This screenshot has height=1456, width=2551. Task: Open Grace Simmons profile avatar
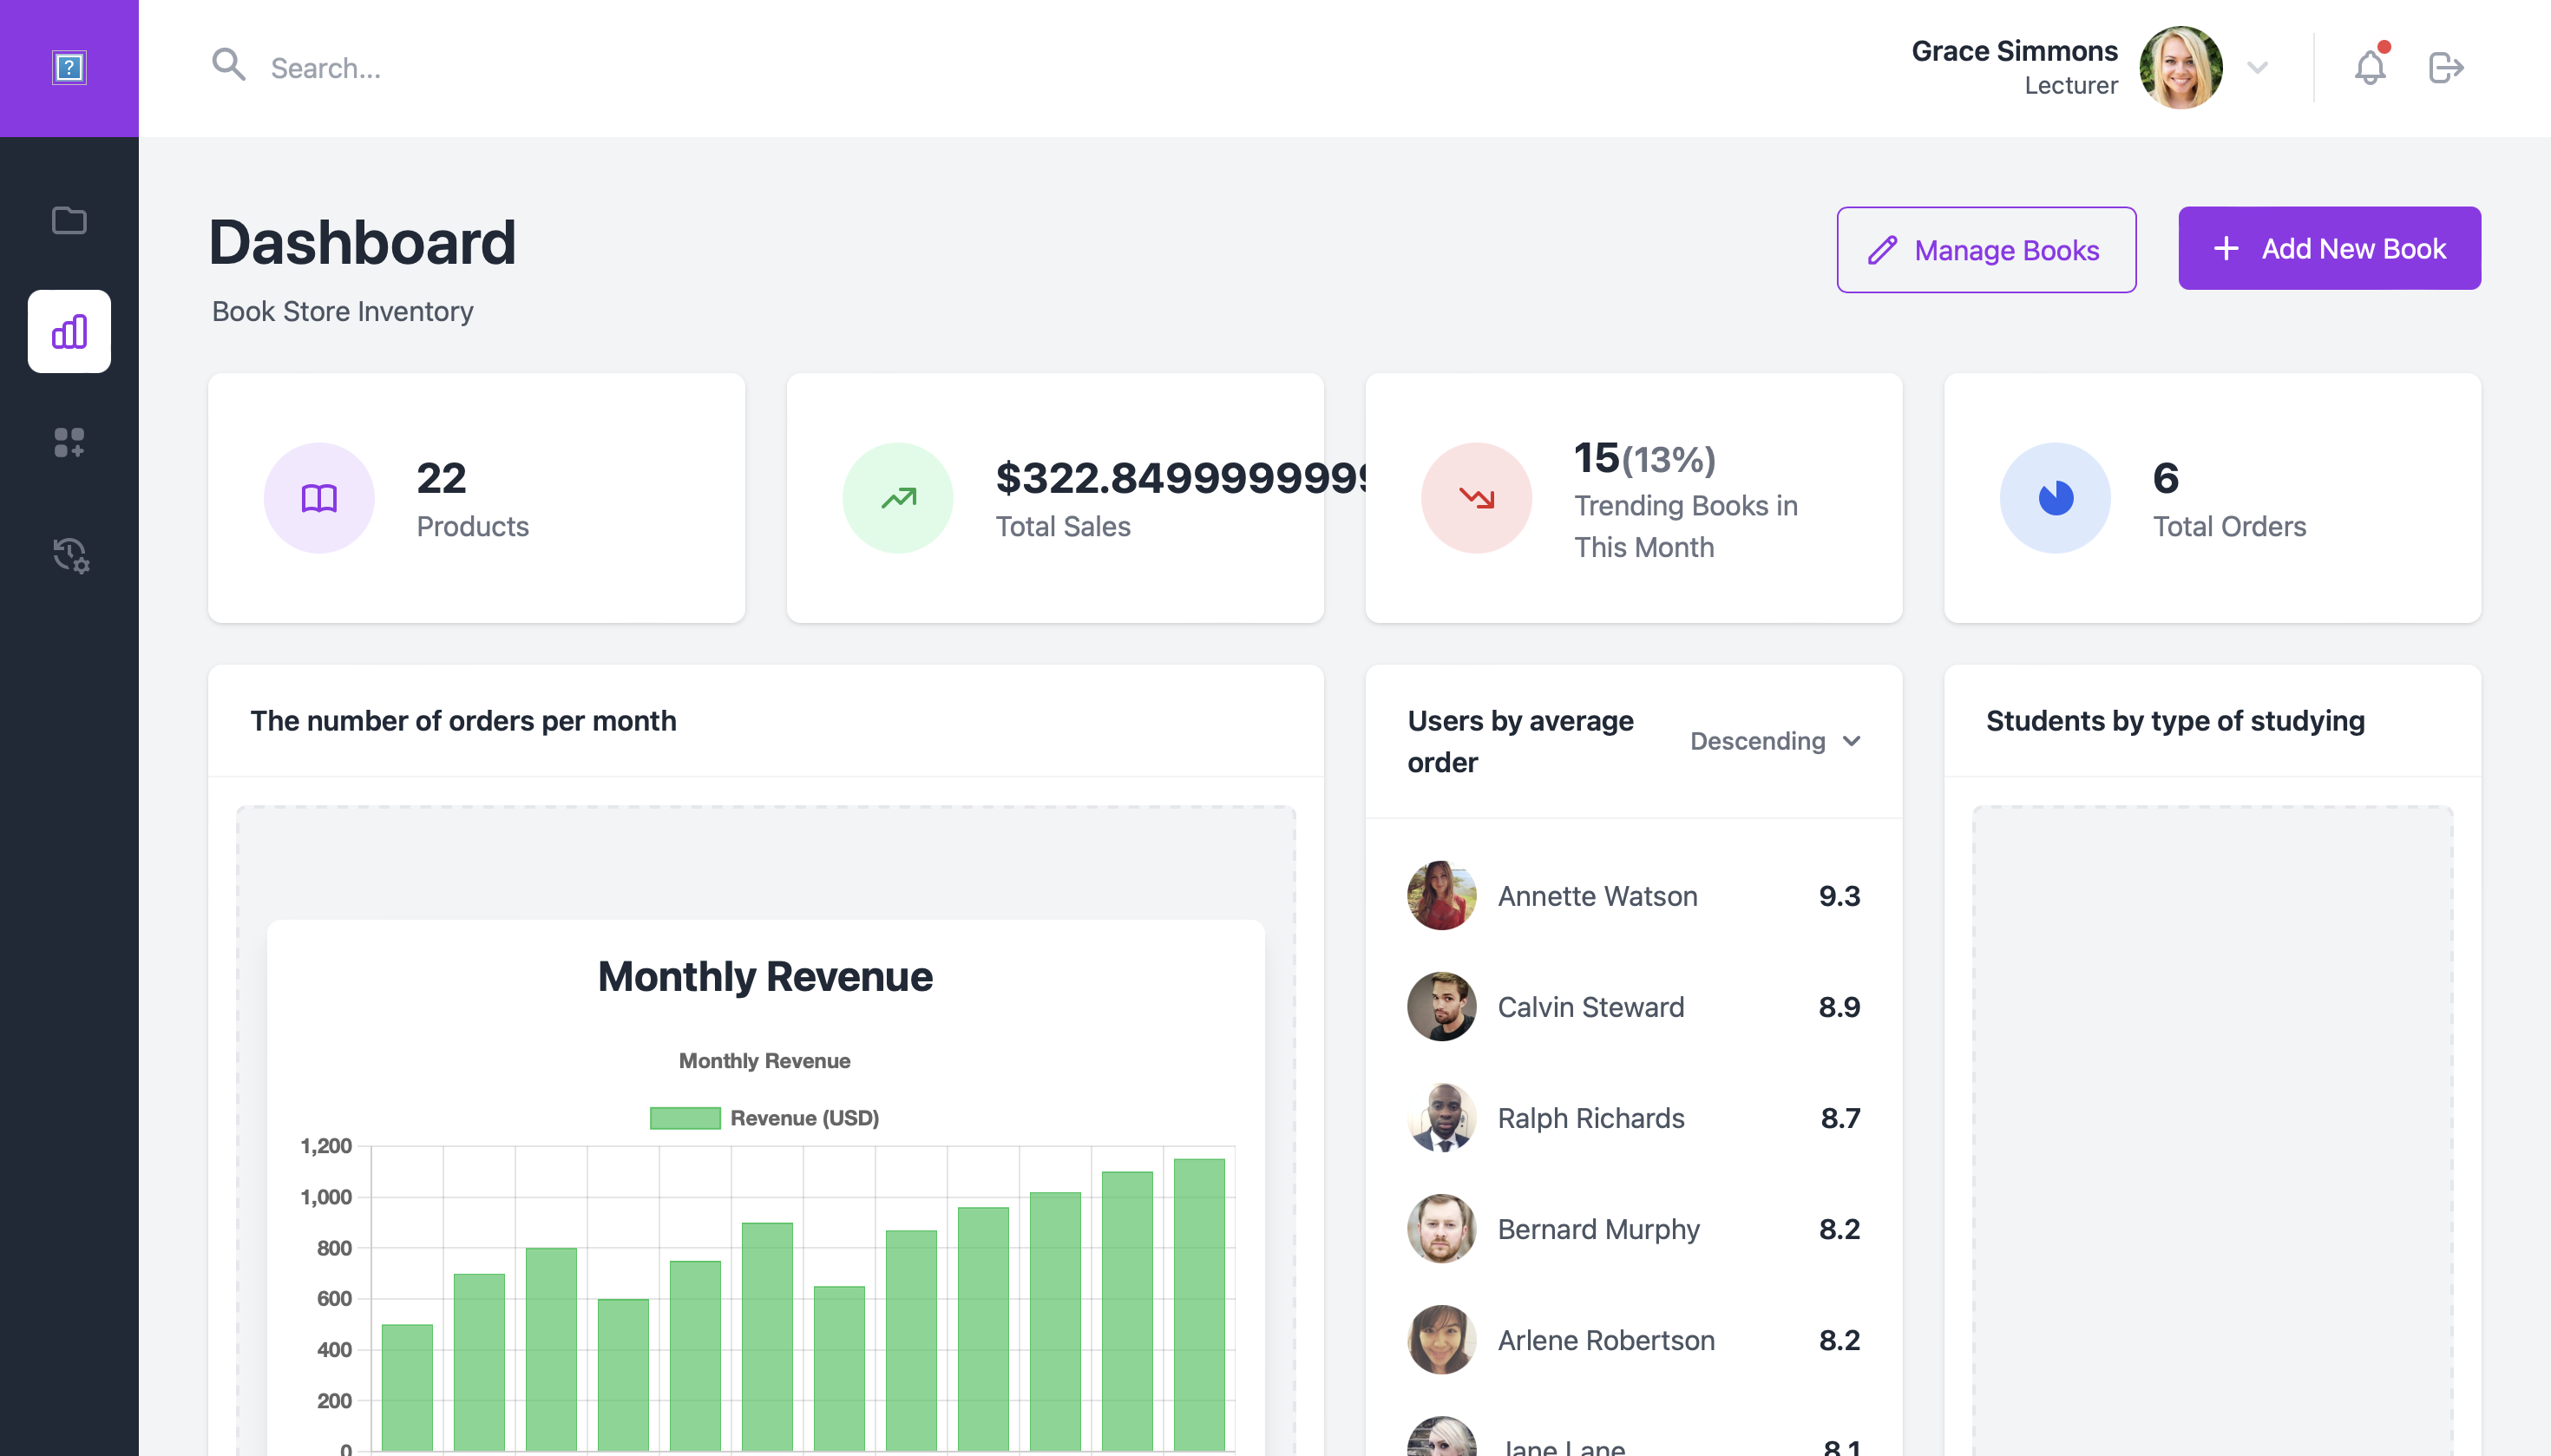(x=2180, y=68)
